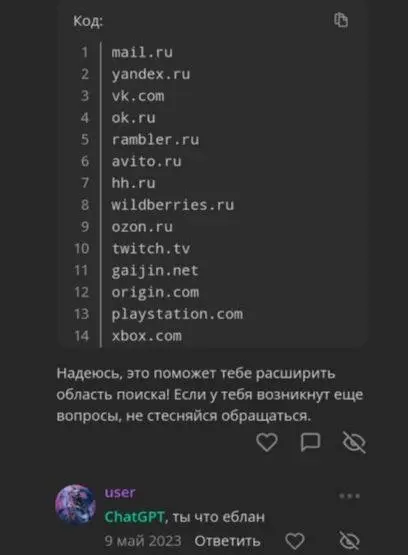Open the three-dots menu on user's comment
408x555 pixels.
(x=350, y=496)
